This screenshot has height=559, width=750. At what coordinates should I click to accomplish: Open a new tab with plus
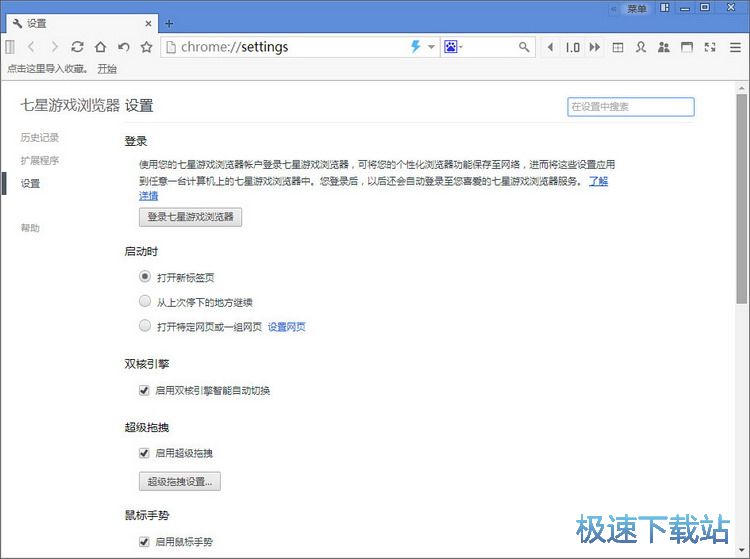click(x=169, y=23)
